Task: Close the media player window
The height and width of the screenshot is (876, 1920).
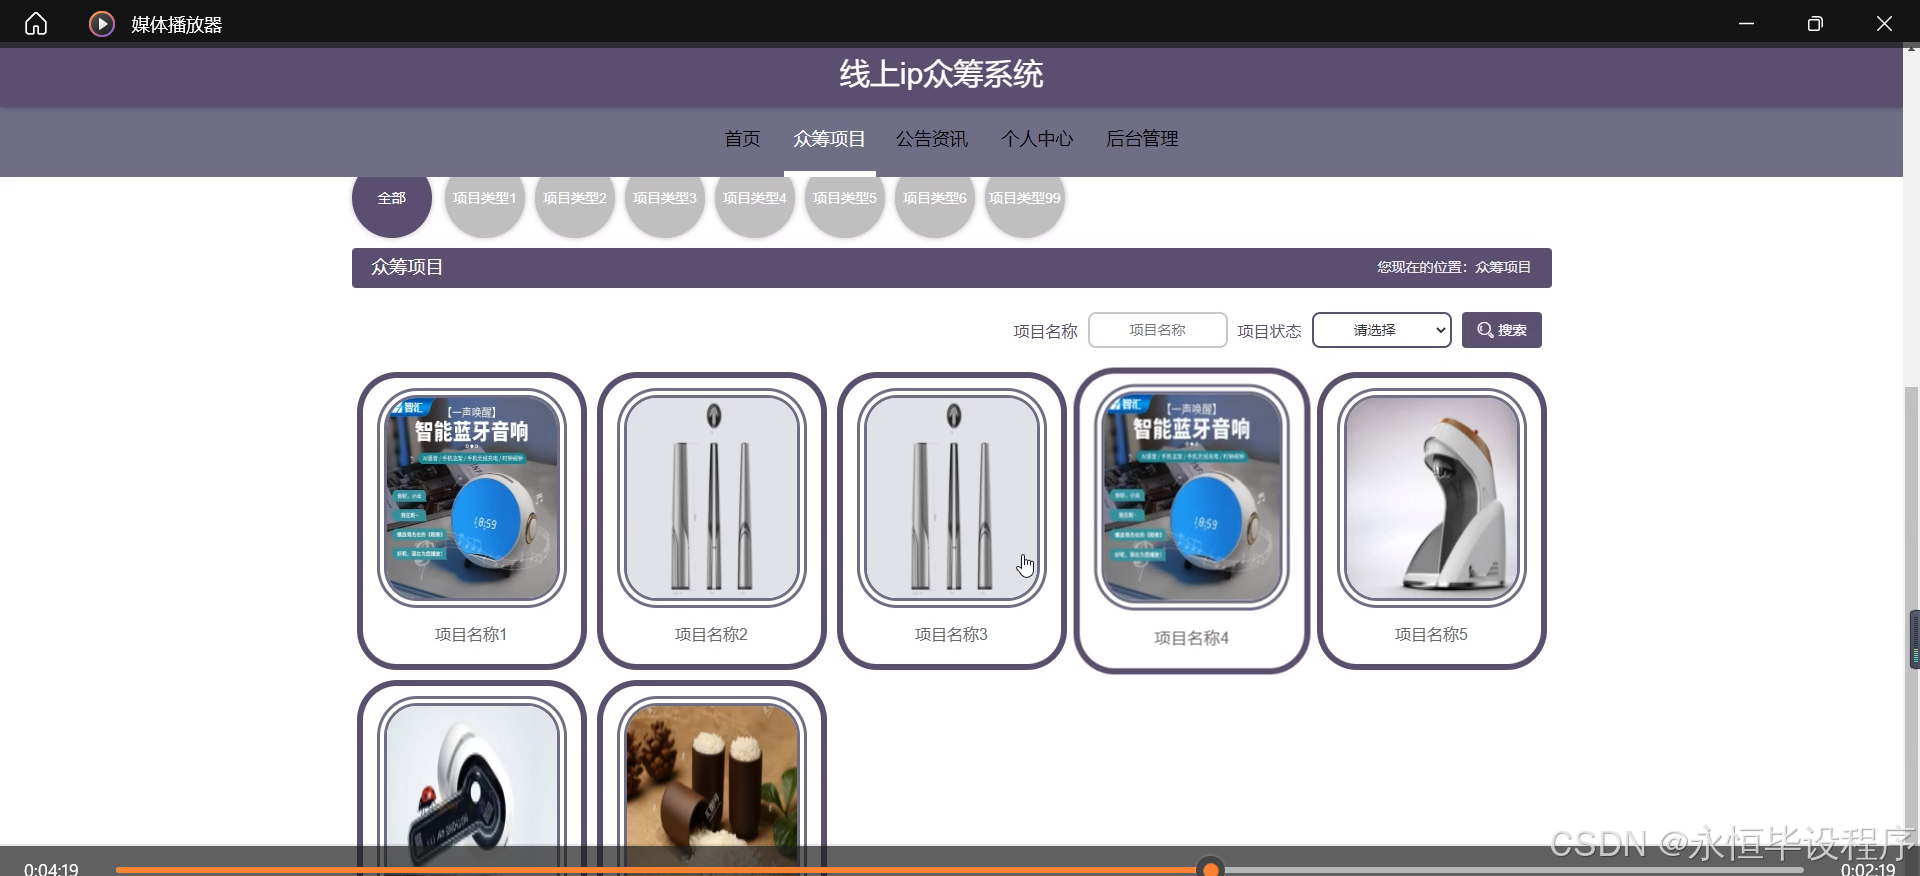Action: 1884,23
